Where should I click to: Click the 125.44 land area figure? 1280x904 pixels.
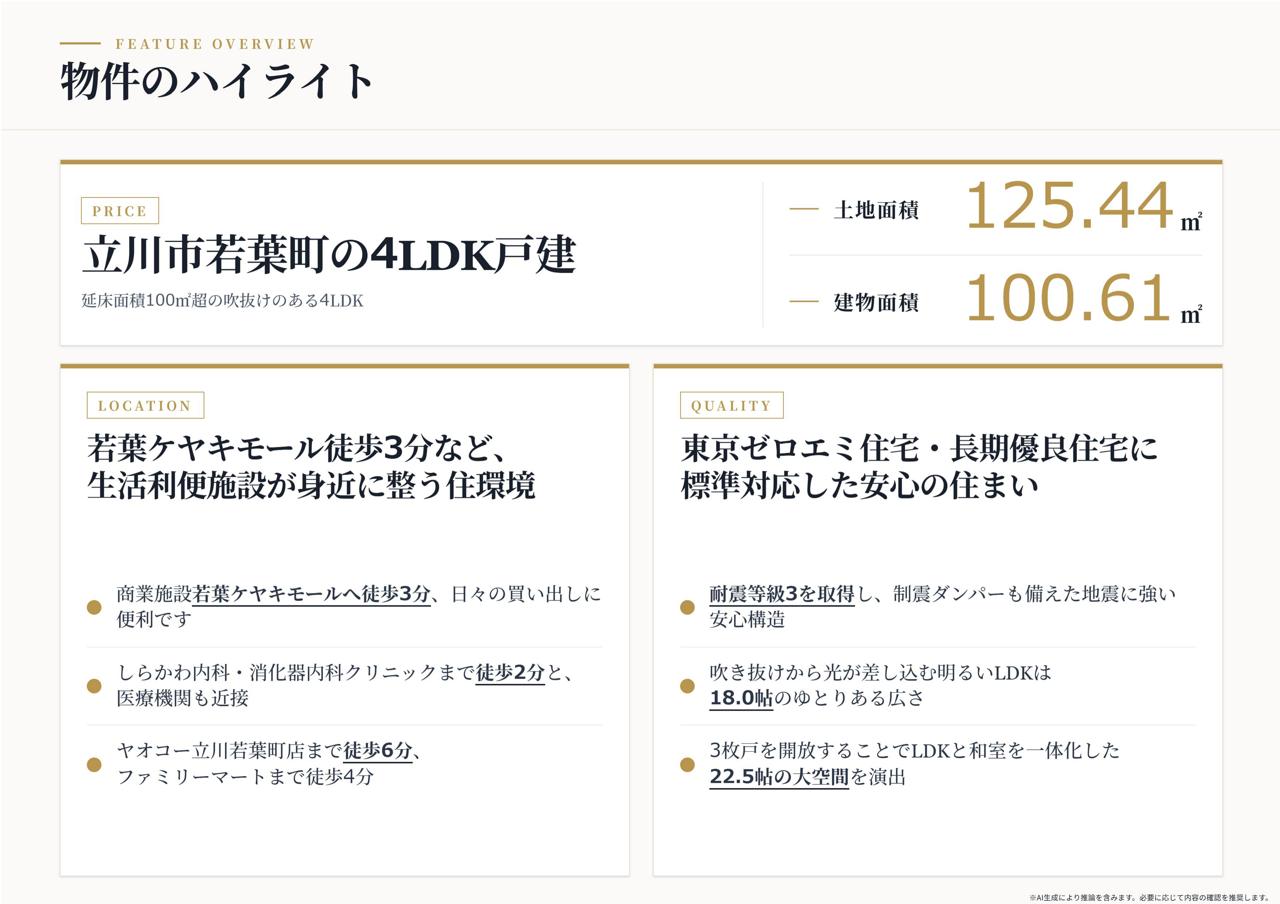(x=1068, y=206)
